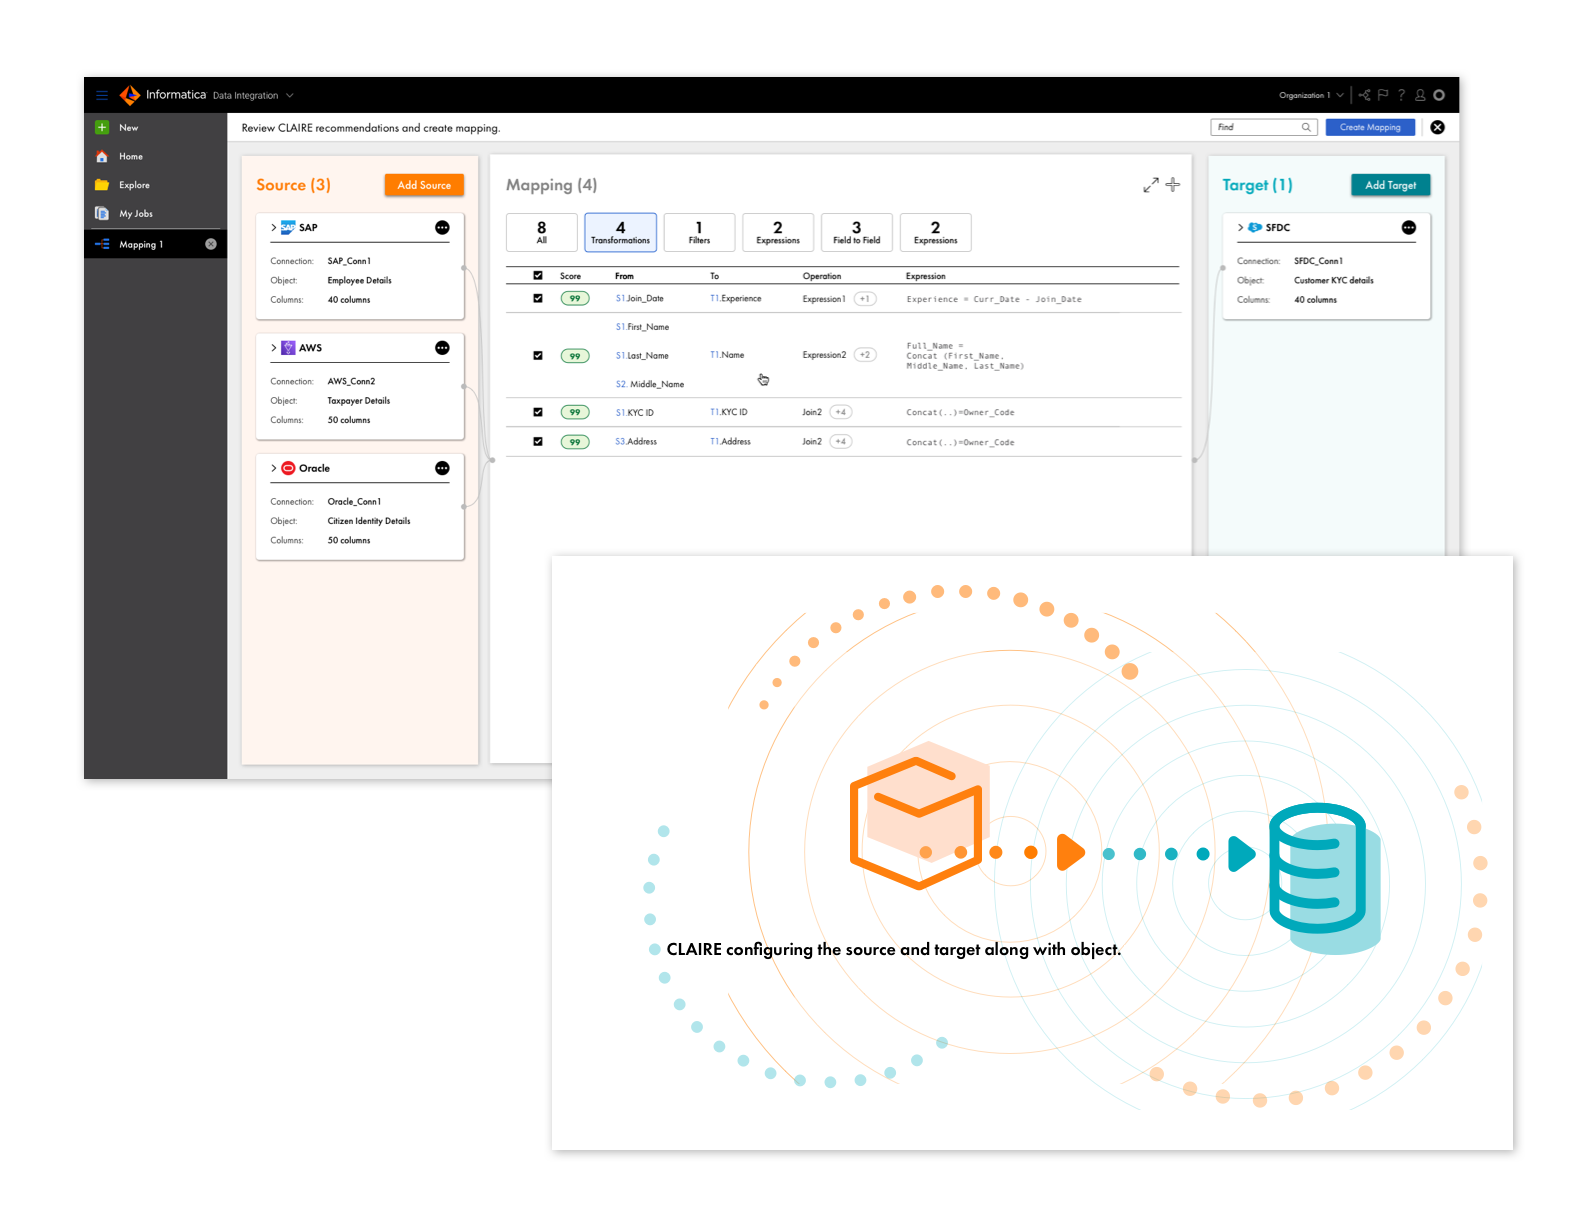Open the SAP card options menu

(442, 228)
